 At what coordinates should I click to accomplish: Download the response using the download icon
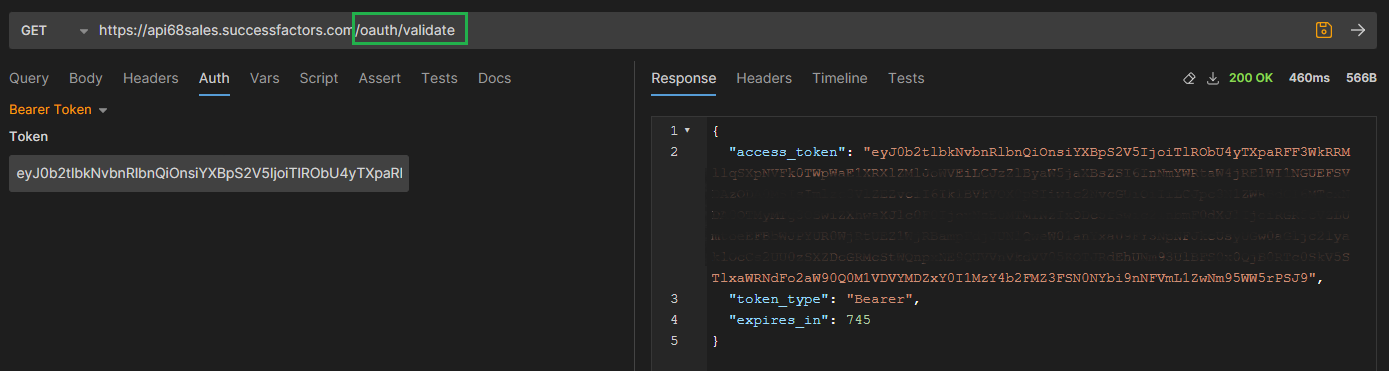1213,78
